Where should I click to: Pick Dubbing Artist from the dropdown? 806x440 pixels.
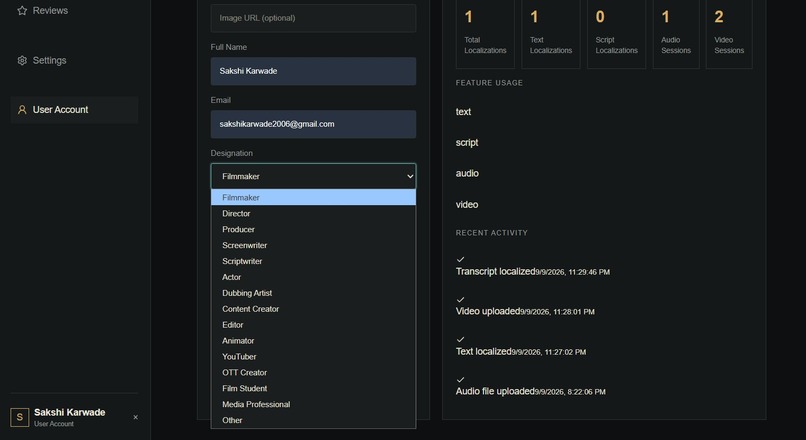coord(313,293)
